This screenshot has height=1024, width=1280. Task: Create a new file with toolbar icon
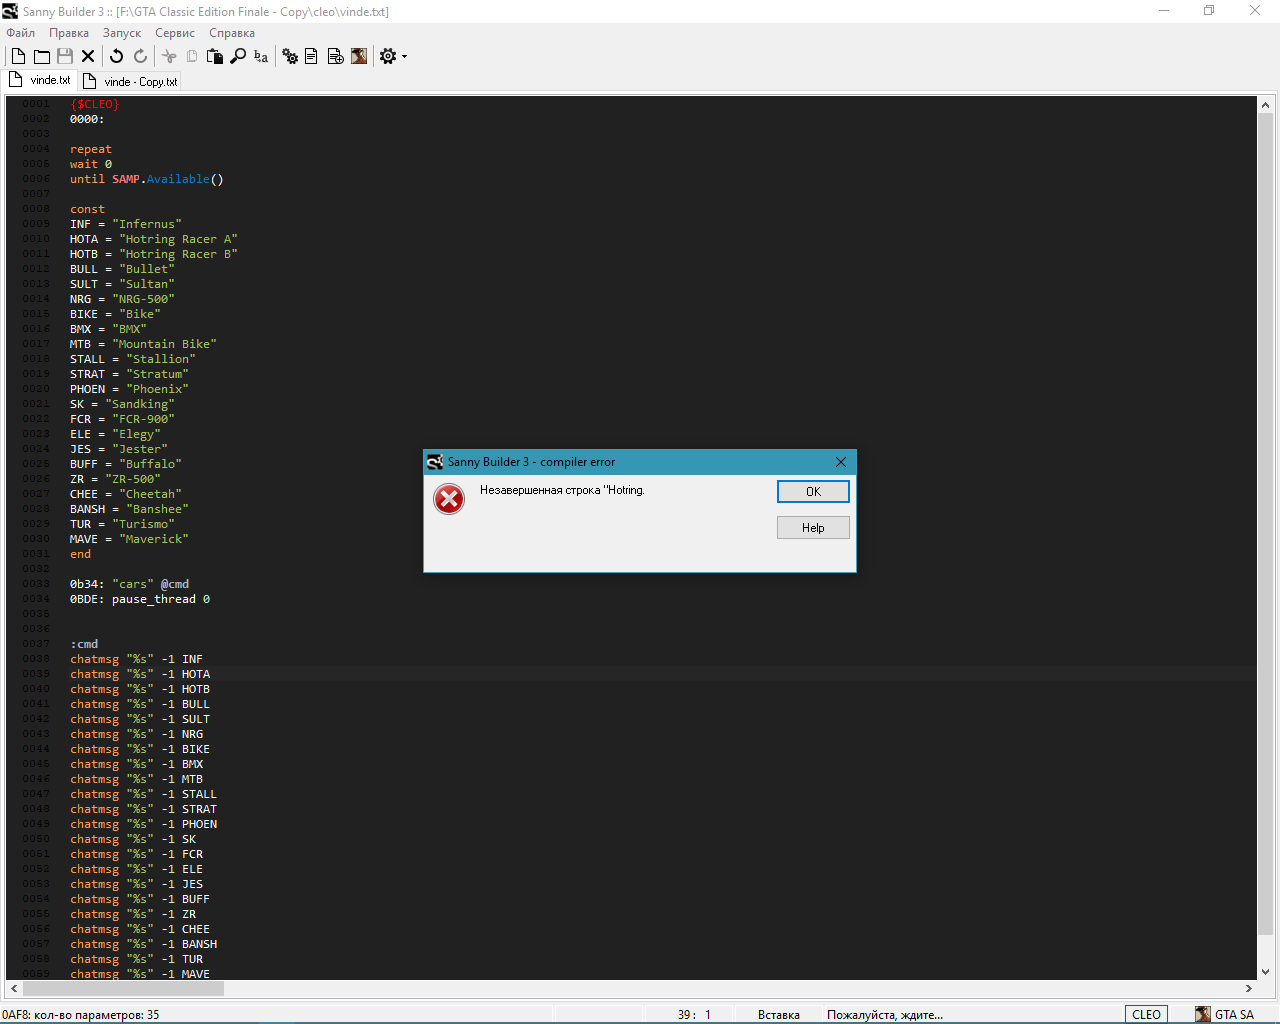pos(18,57)
